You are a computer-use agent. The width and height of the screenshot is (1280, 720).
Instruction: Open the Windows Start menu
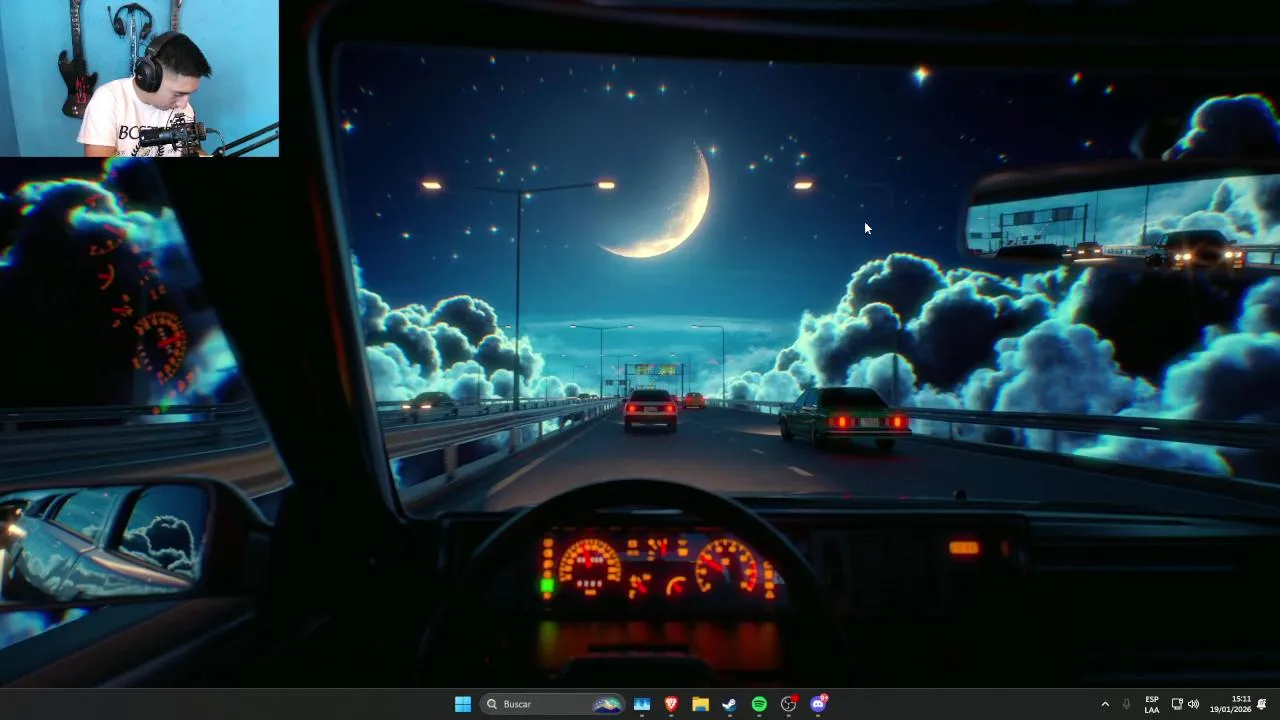463,704
